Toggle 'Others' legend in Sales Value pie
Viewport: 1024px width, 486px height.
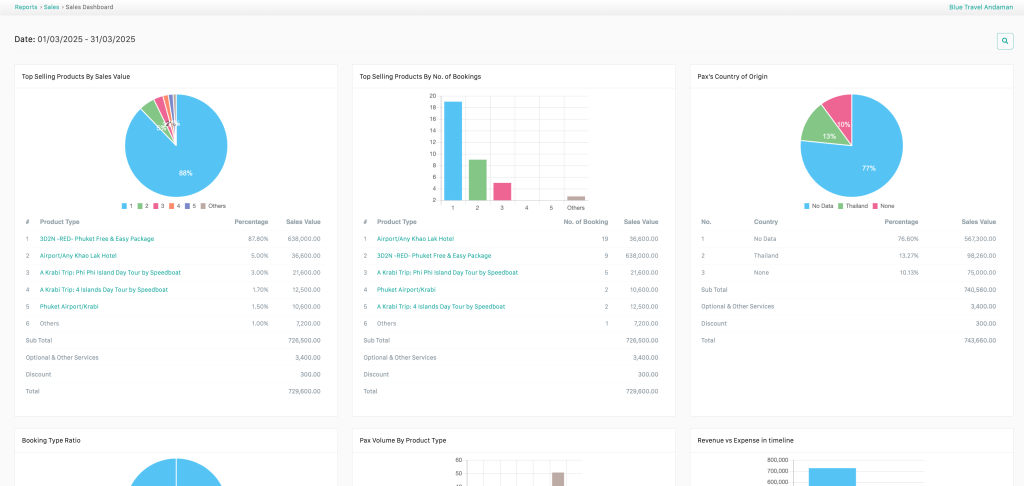(212, 205)
